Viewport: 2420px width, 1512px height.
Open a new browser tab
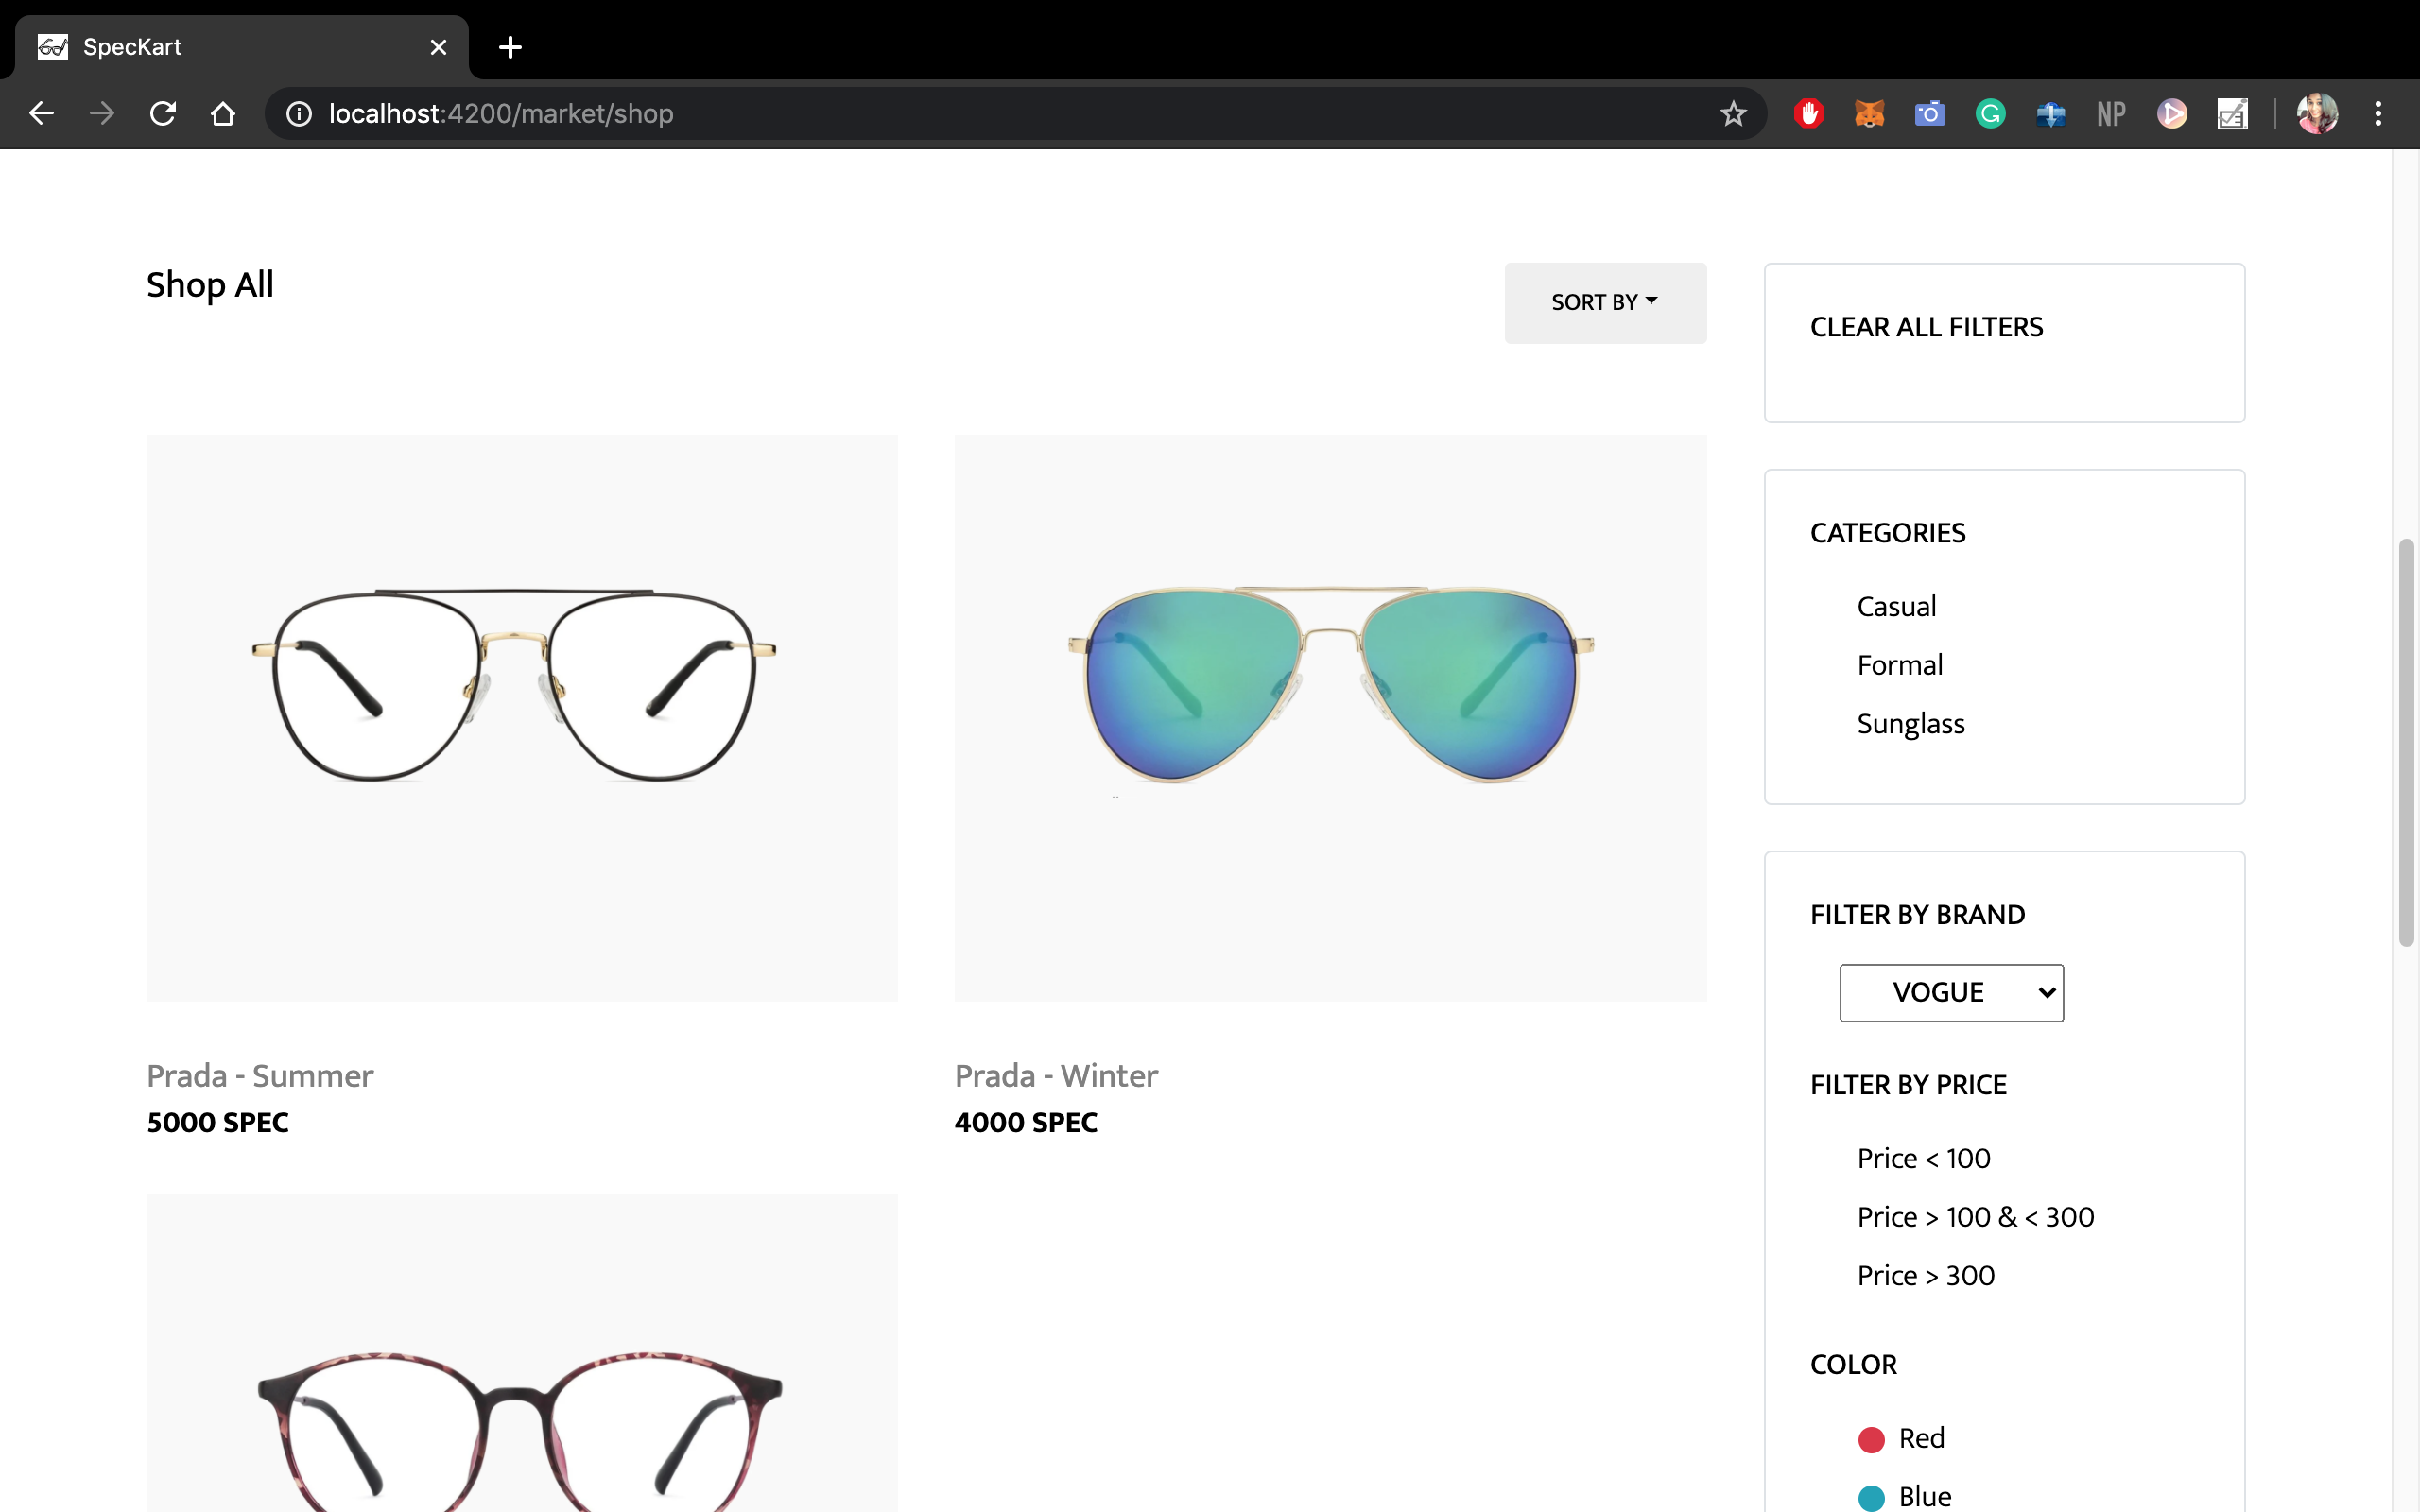pos(510,47)
